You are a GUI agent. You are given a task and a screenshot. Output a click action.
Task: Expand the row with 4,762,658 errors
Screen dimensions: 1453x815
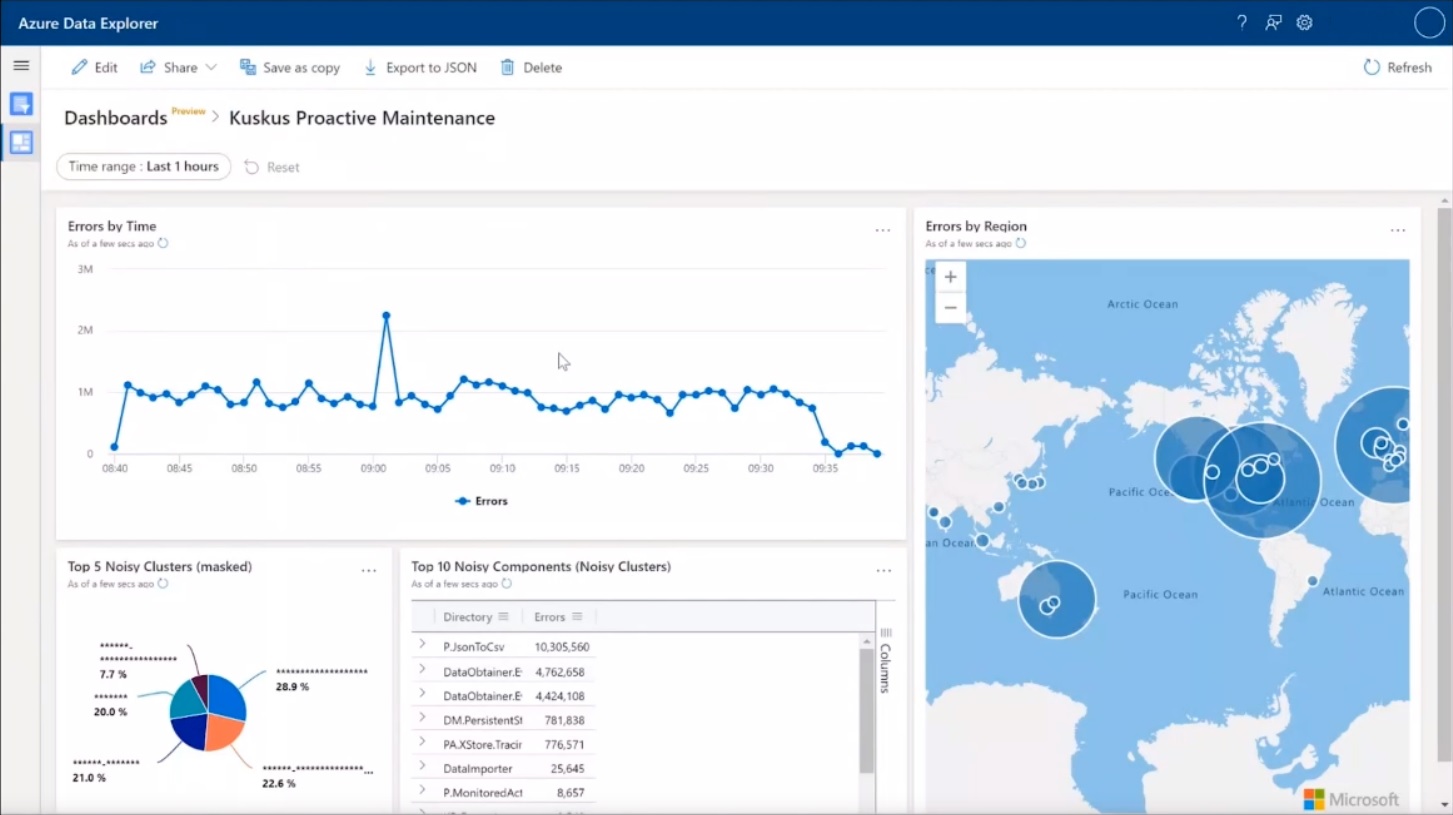422,670
